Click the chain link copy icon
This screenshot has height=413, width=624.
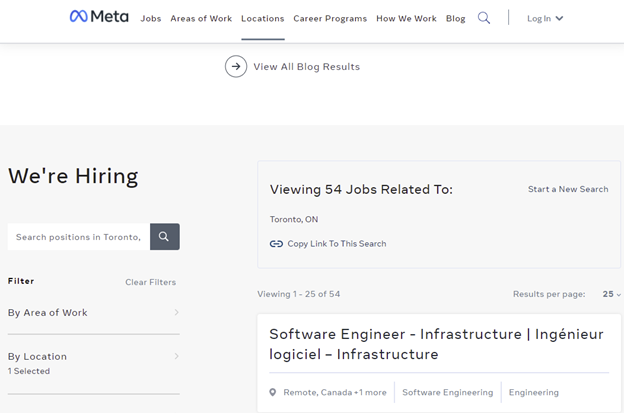[277, 244]
